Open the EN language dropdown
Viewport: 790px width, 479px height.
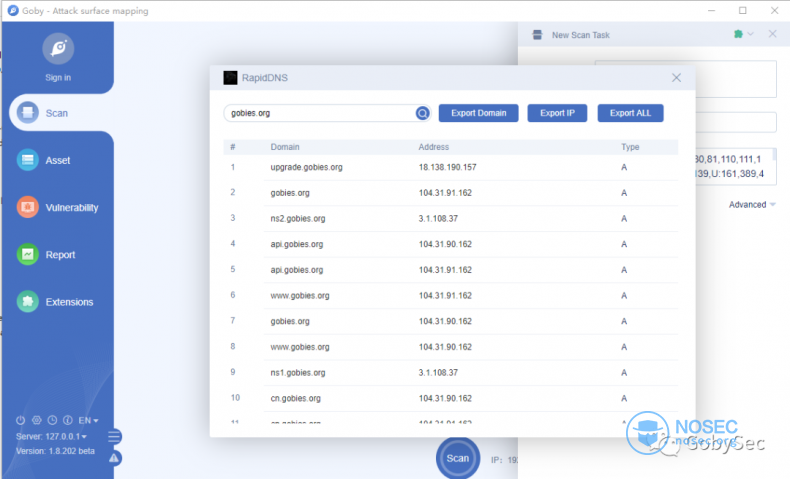click(88, 420)
